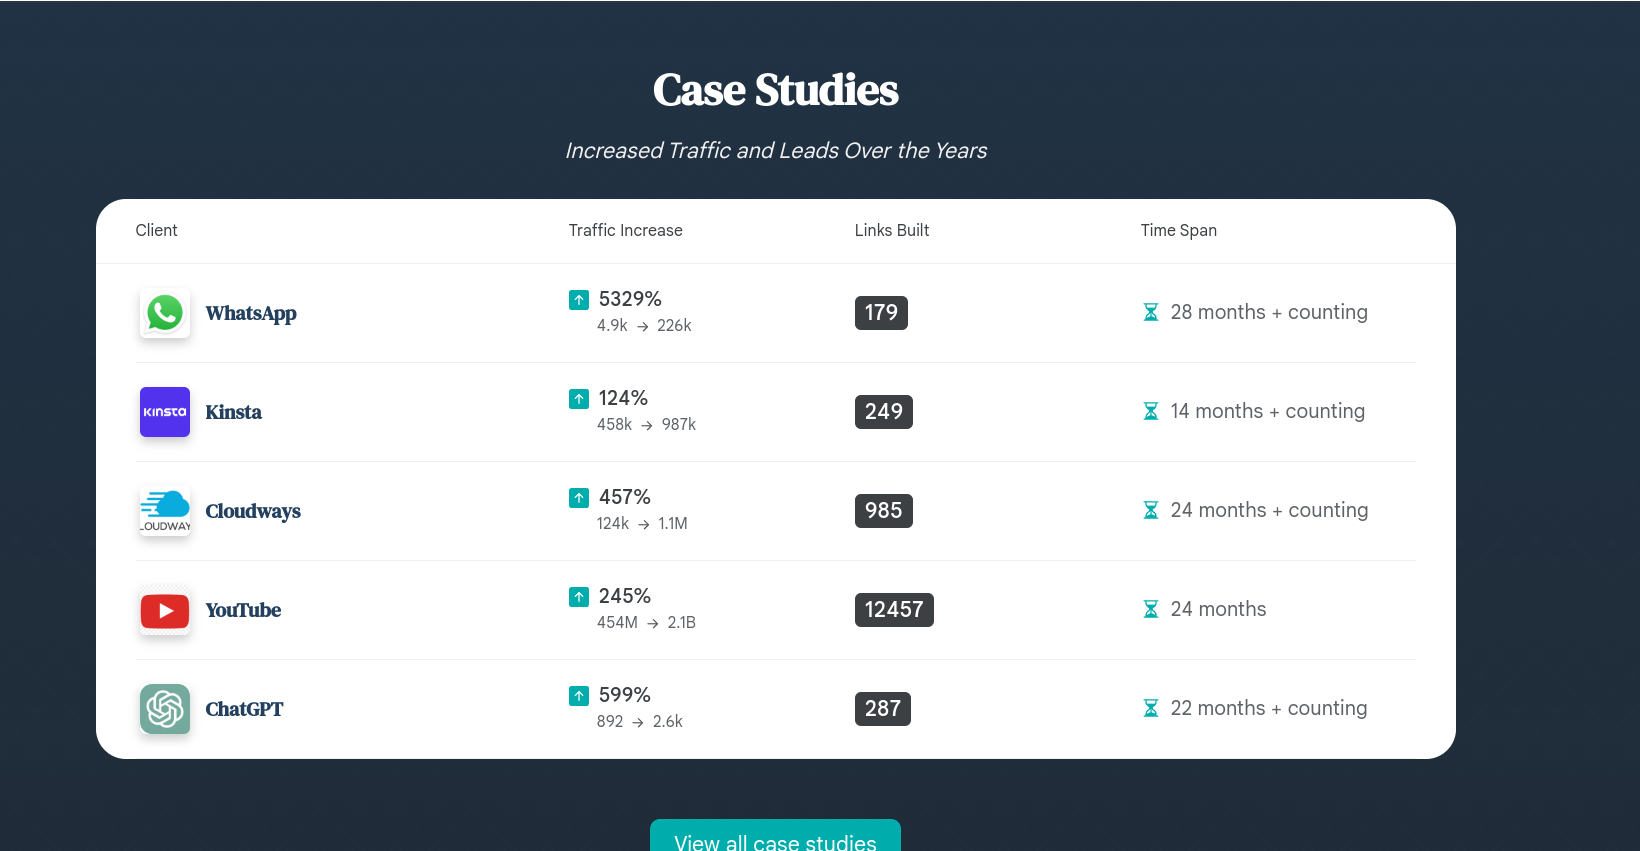Click the Links Built column header

coord(892,230)
